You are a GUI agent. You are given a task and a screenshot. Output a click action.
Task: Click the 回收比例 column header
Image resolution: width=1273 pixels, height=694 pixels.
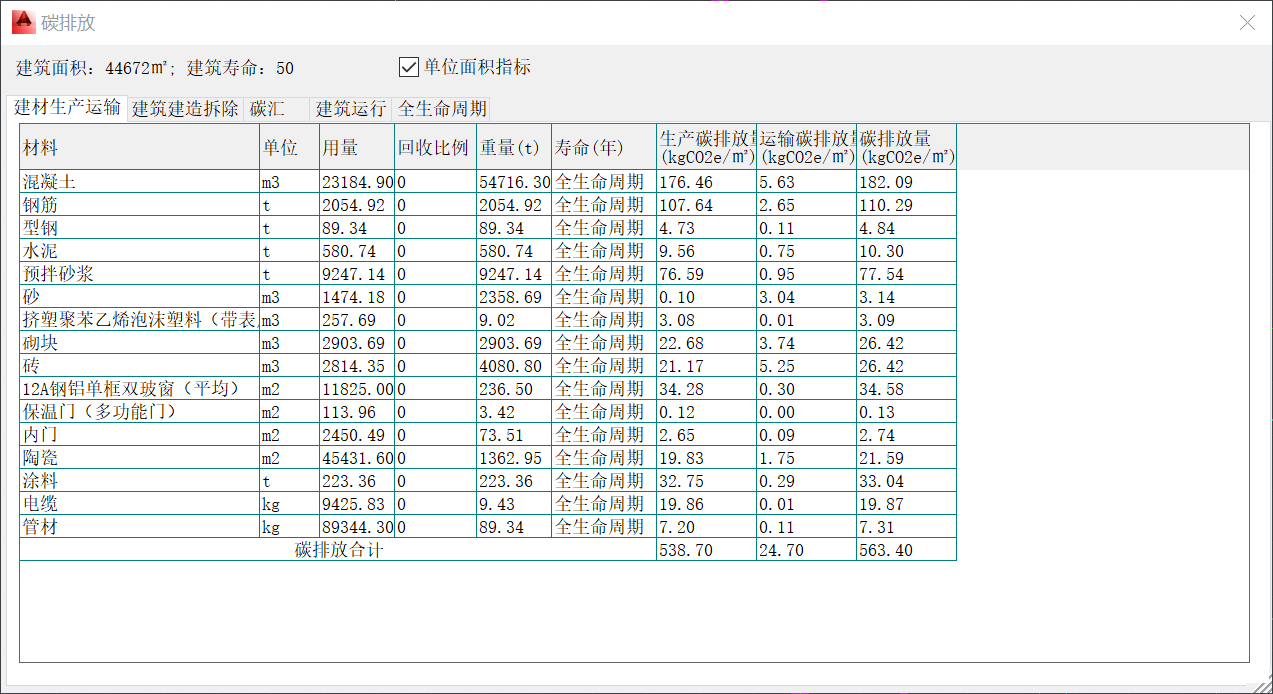[x=434, y=148]
